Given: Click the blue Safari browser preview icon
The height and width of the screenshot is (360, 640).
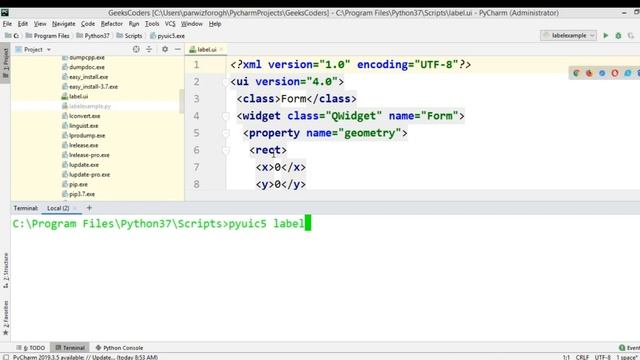Looking at the screenshot, I should pyautogui.click(x=602, y=73).
